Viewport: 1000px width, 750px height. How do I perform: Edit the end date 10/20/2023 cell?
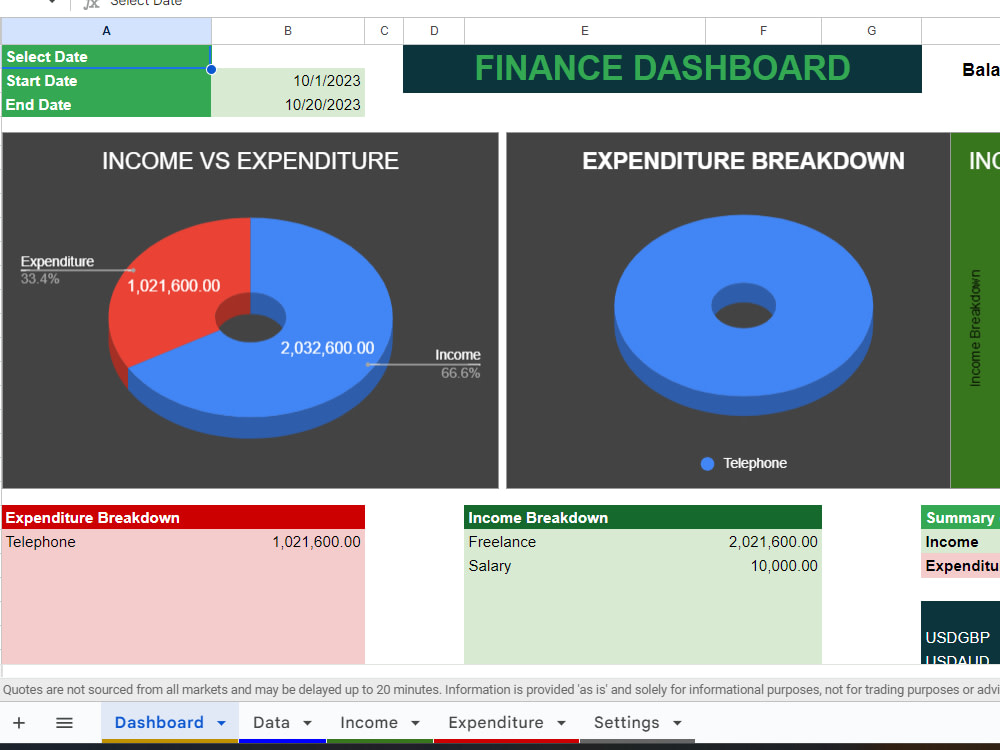click(288, 105)
